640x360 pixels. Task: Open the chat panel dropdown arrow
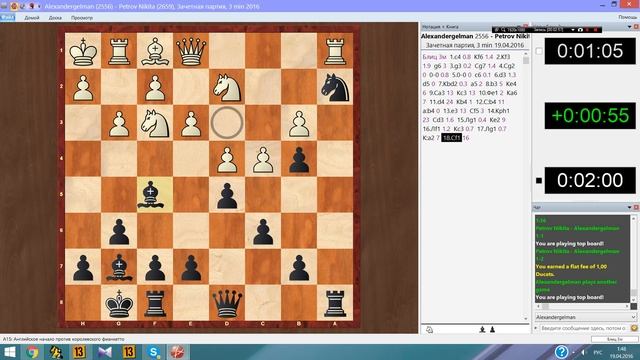629,208
